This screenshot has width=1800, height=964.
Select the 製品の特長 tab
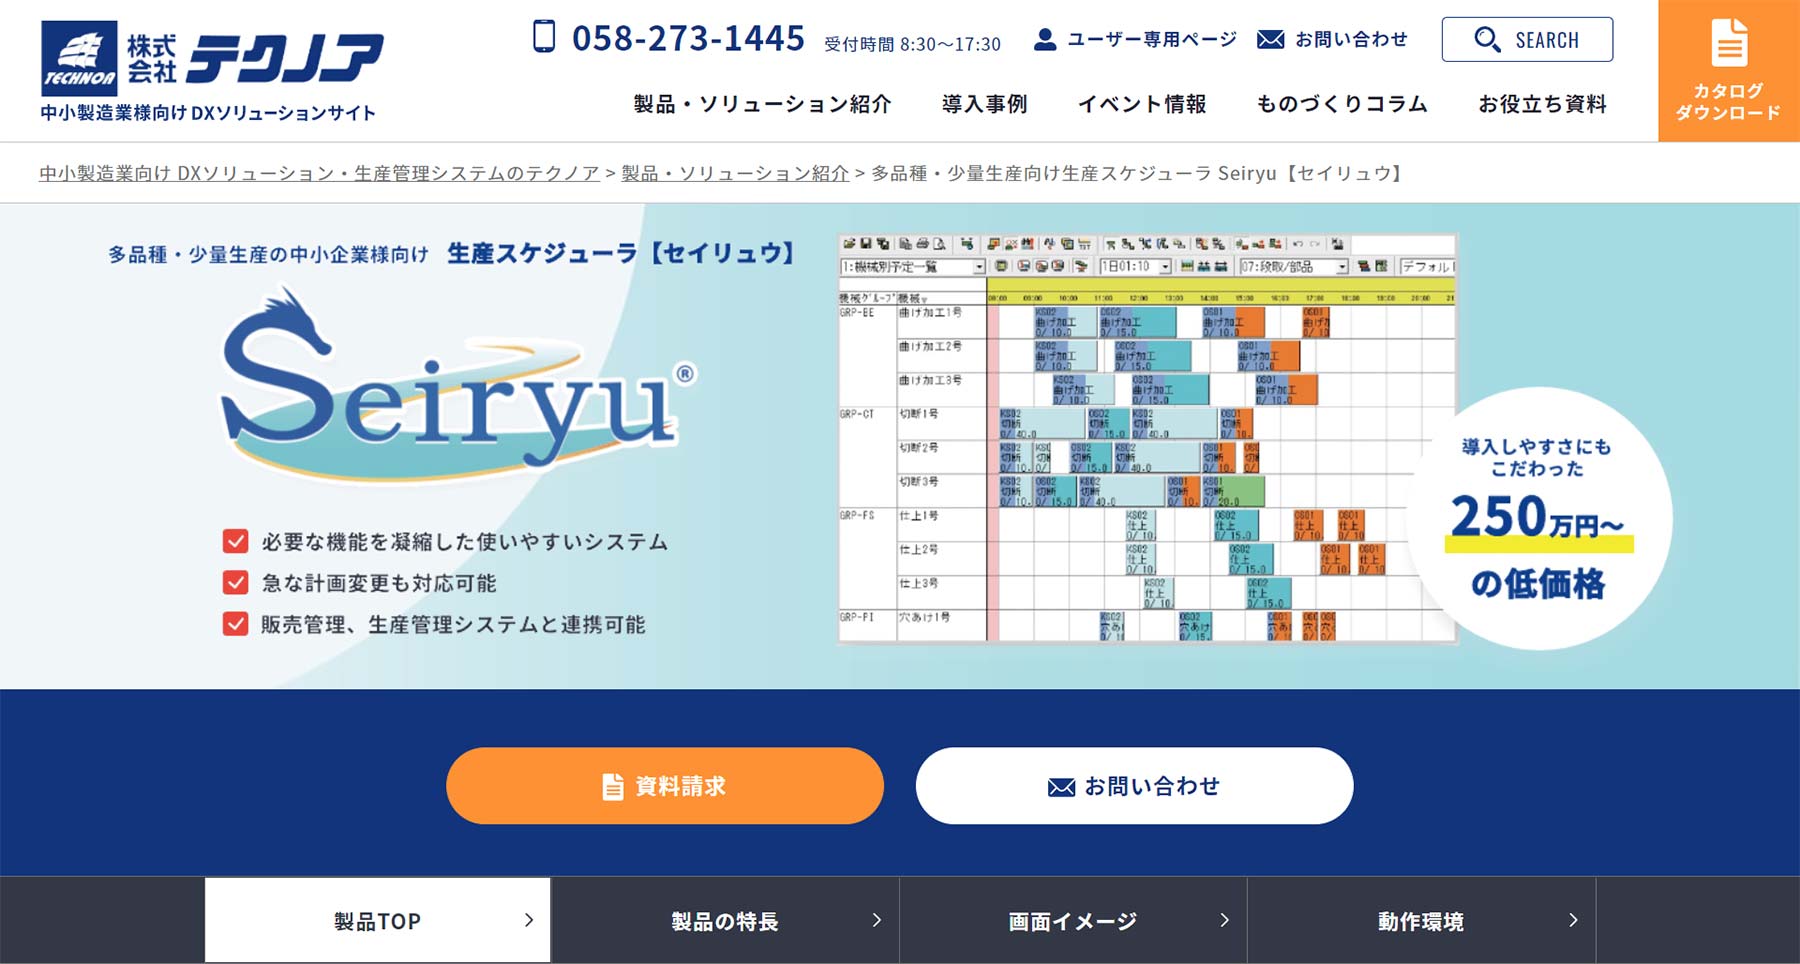(x=725, y=920)
